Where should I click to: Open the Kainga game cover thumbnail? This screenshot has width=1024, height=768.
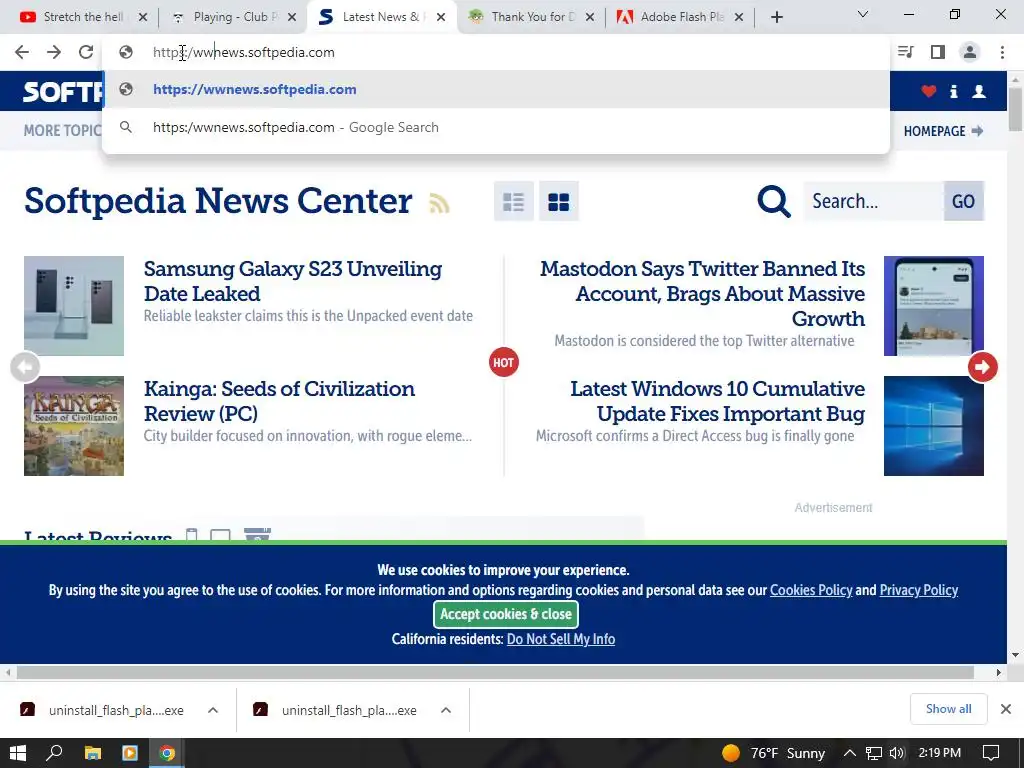pyautogui.click(x=74, y=426)
